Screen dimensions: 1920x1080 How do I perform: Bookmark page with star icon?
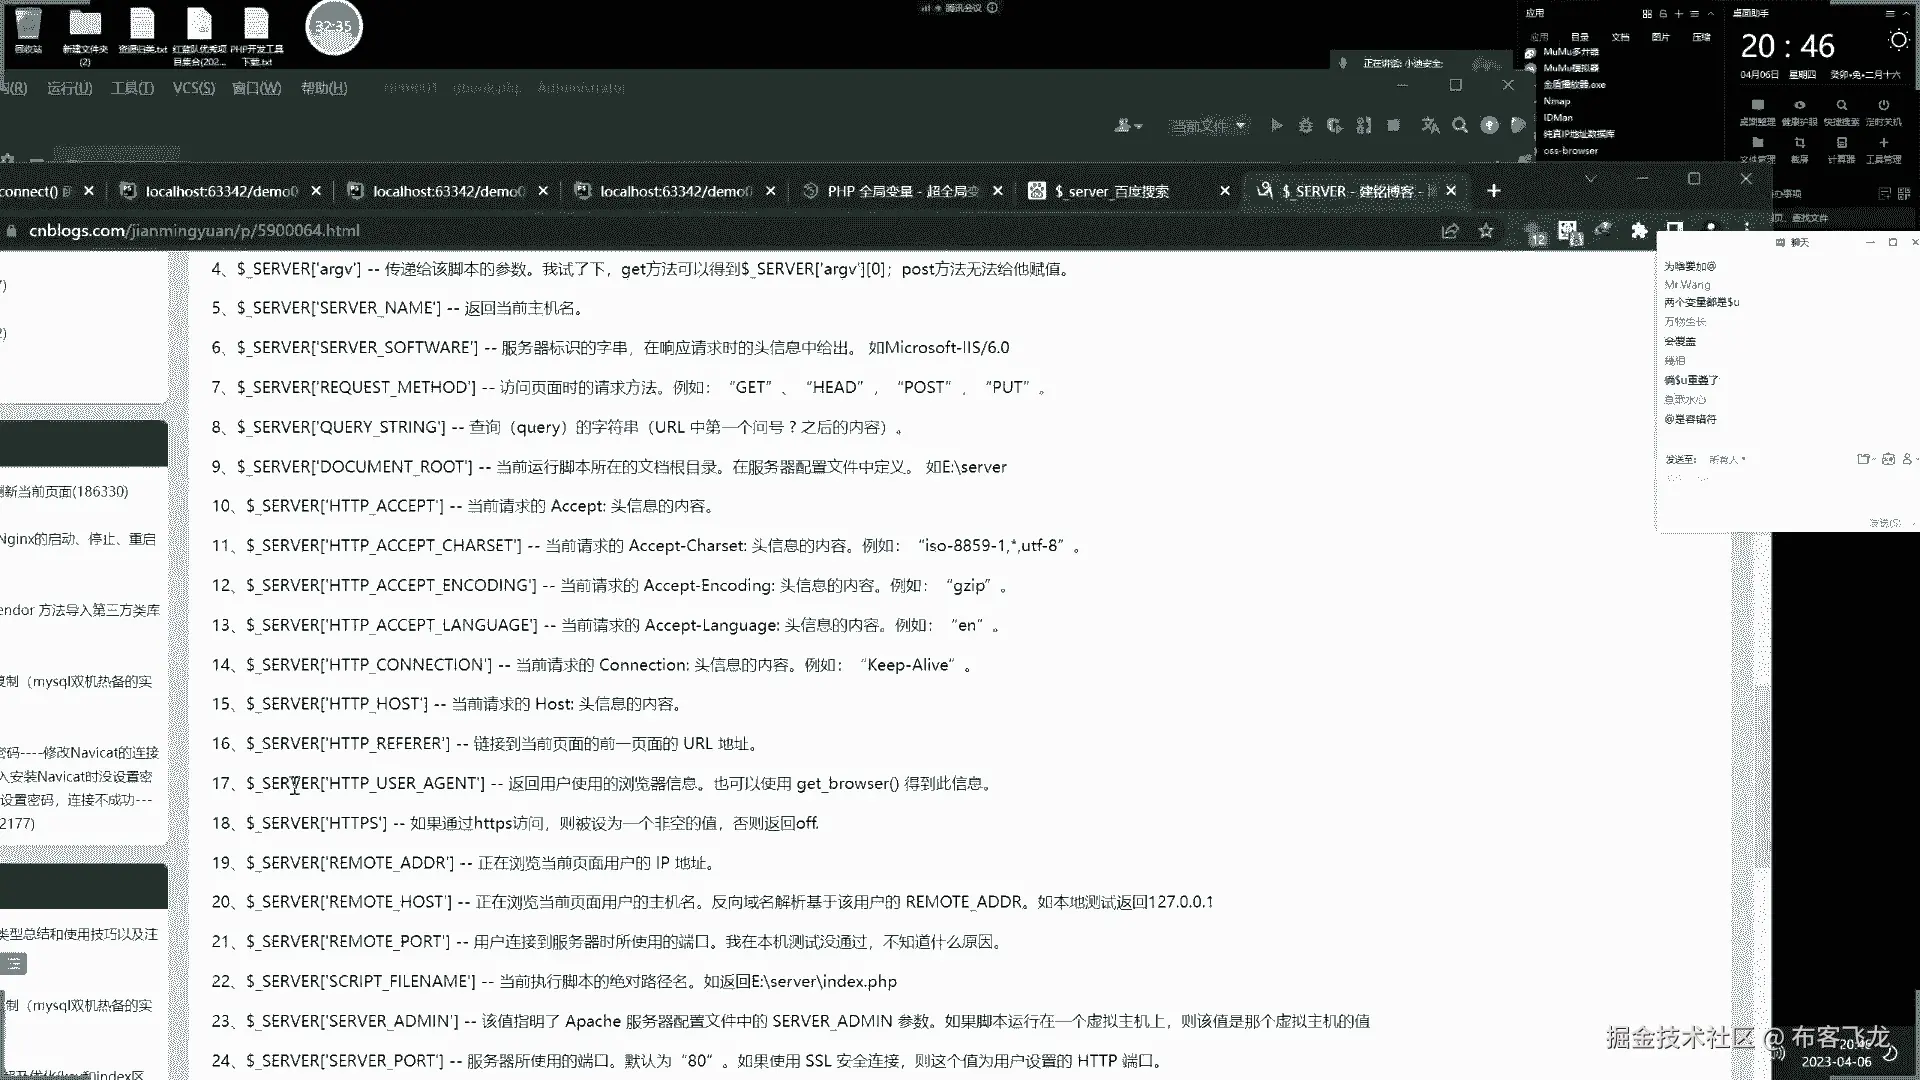(1486, 231)
